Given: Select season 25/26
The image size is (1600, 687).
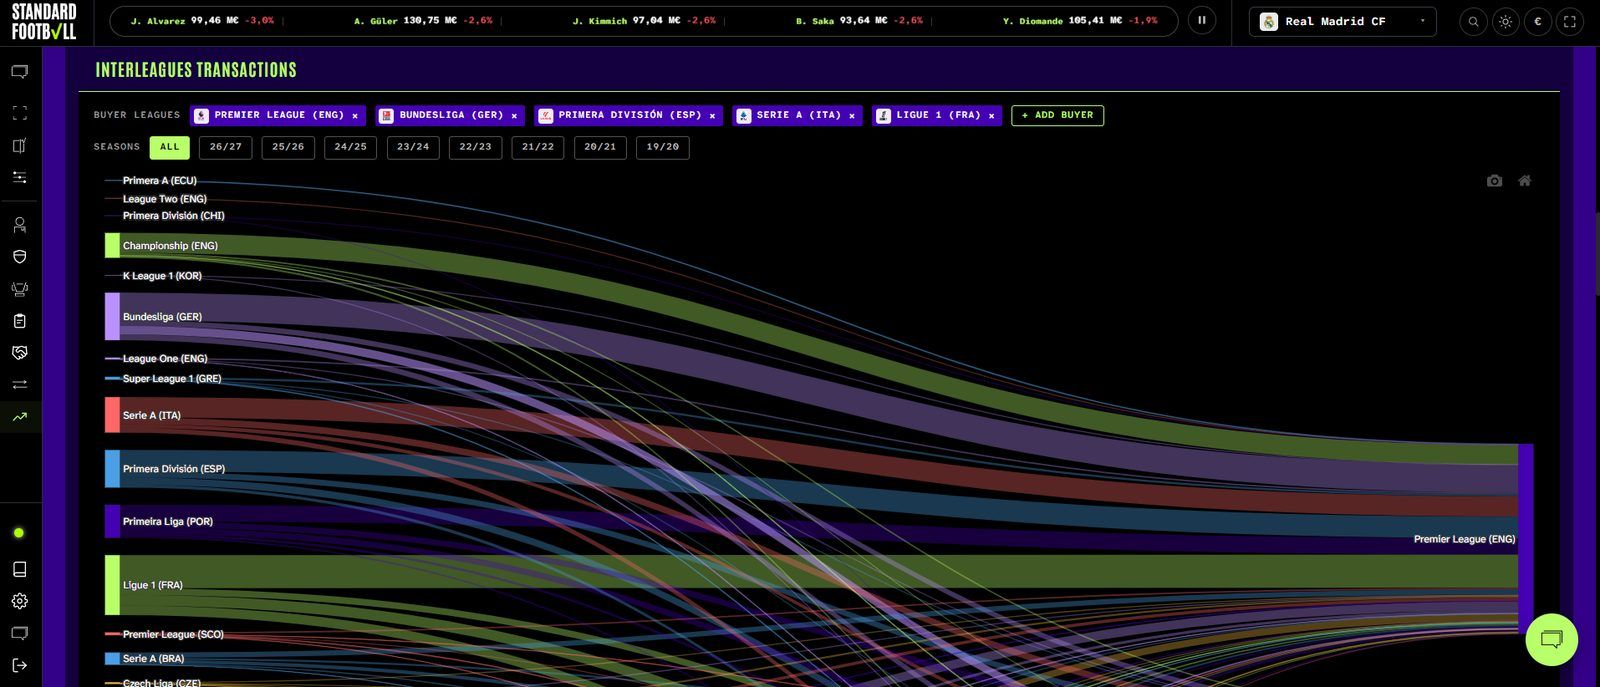Looking at the screenshot, I should [288, 147].
